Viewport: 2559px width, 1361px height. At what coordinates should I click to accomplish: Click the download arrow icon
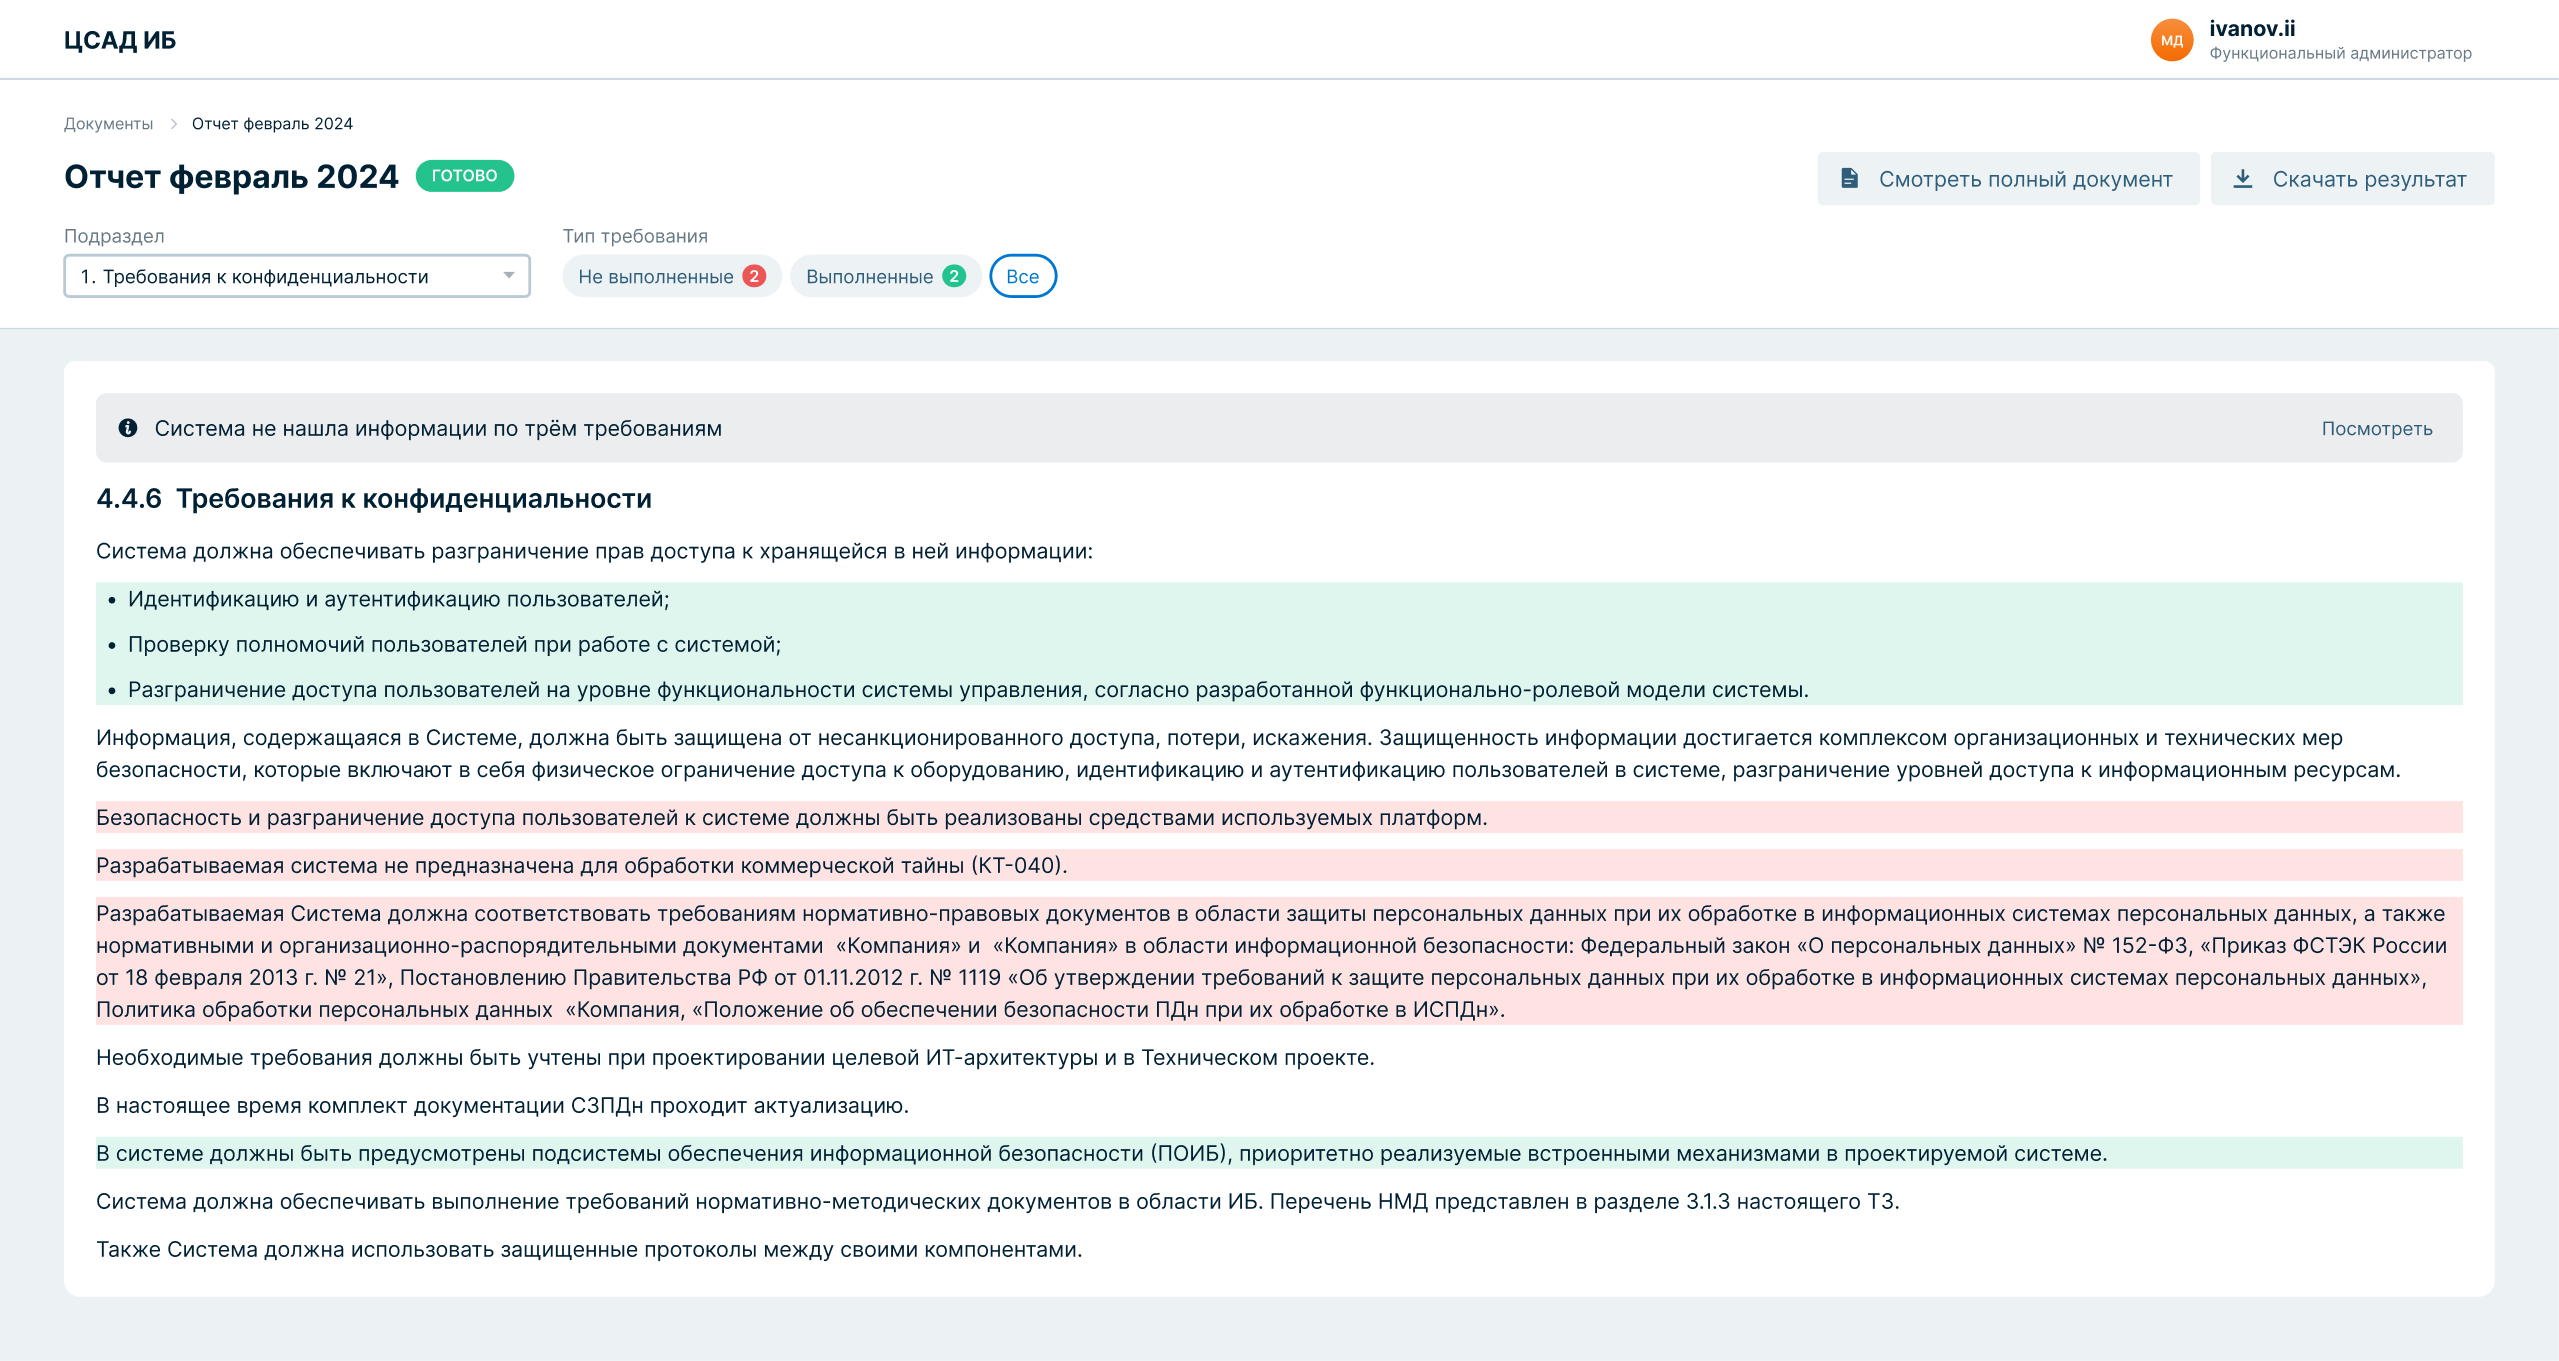pyautogui.click(x=2243, y=178)
